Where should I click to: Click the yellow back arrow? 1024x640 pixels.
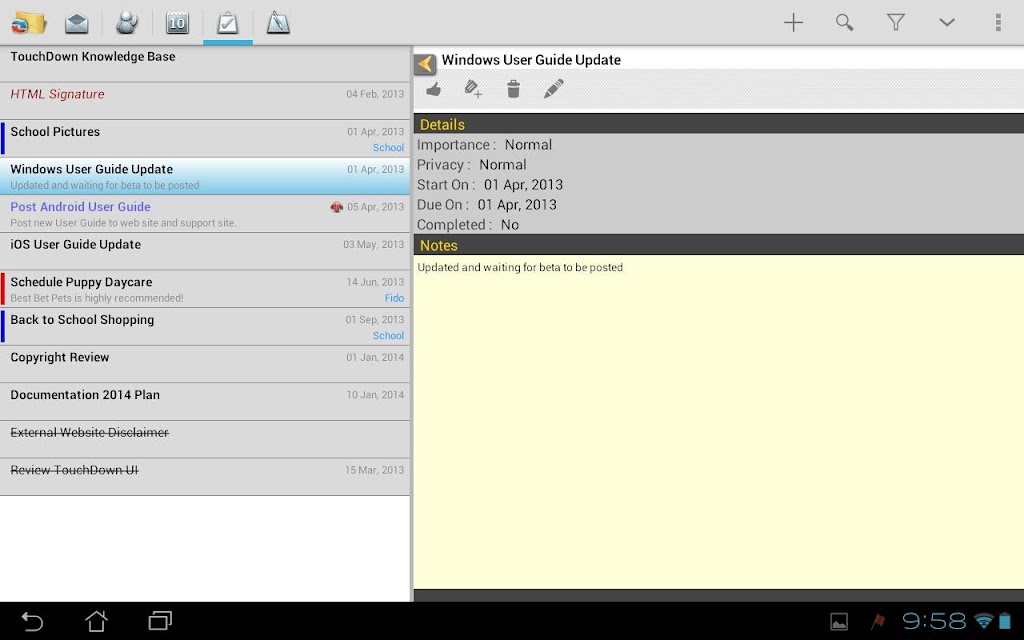[x=425, y=64]
